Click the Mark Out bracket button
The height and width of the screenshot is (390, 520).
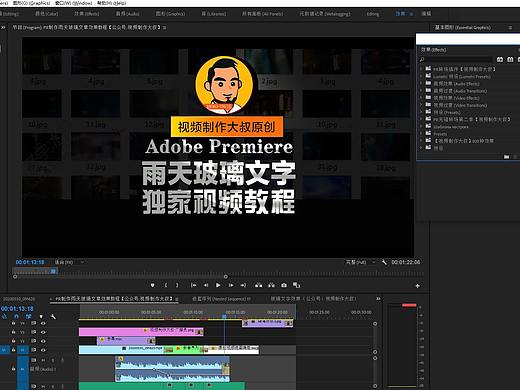[177, 285]
